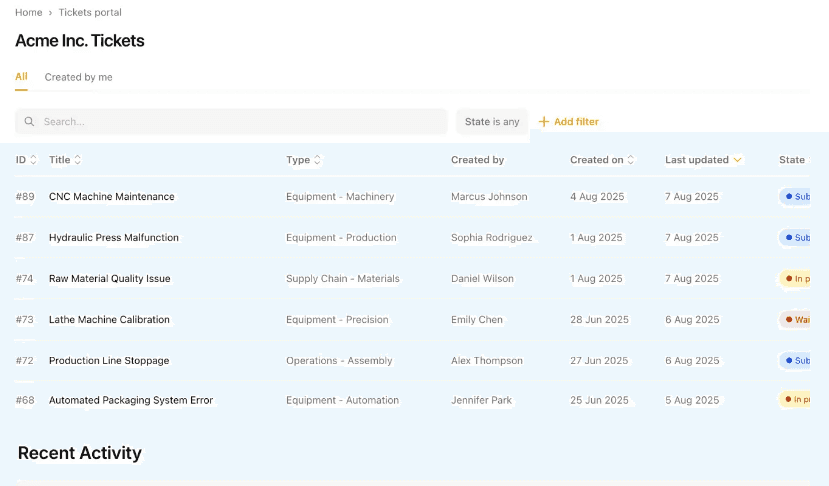Click created date 25 Jun 2025
Image resolution: width=829 pixels, height=486 pixels.
(600, 400)
